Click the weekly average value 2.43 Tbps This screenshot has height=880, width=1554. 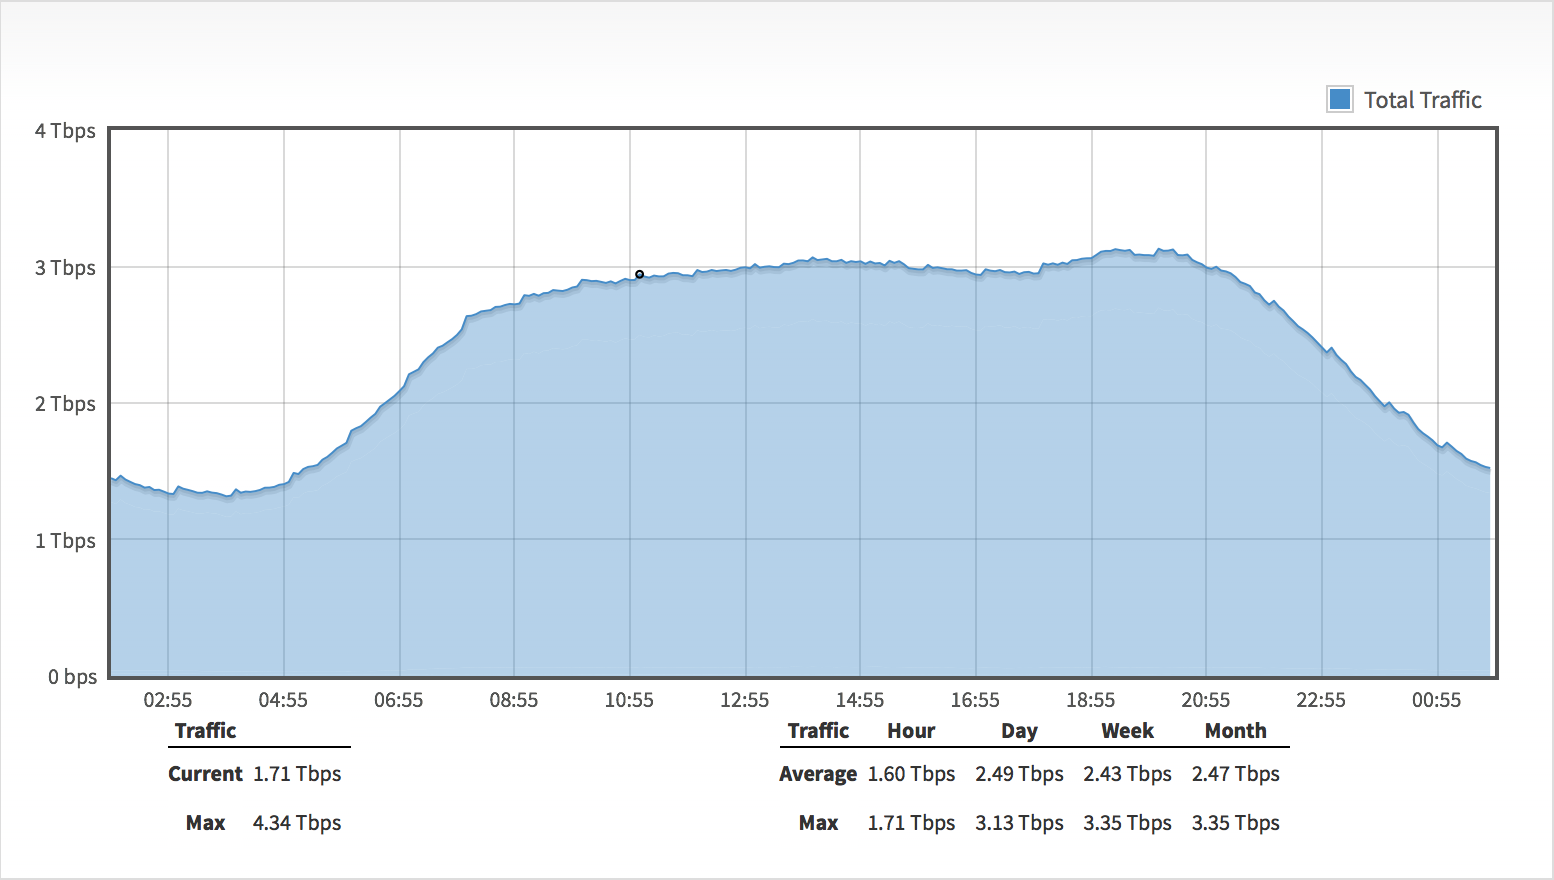pyautogui.click(x=1127, y=774)
